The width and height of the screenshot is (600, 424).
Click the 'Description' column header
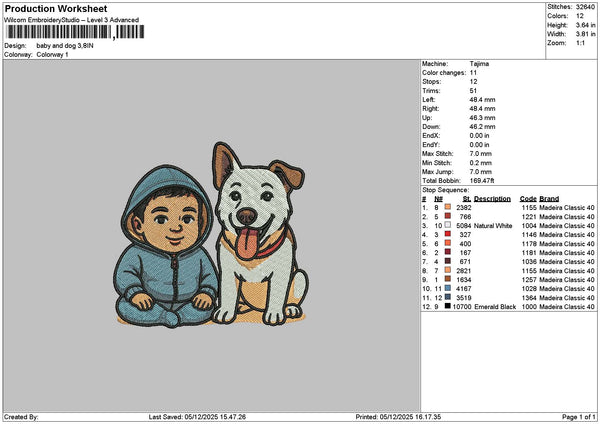pos(492,199)
